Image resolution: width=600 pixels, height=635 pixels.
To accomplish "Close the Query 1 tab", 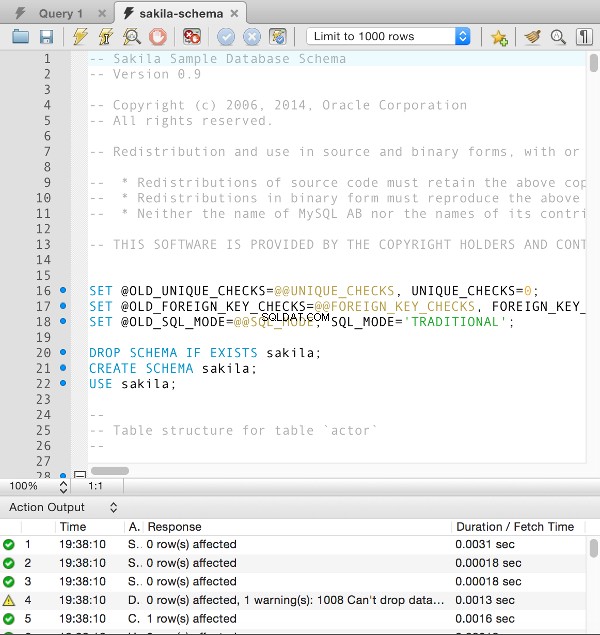I will click(x=102, y=14).
